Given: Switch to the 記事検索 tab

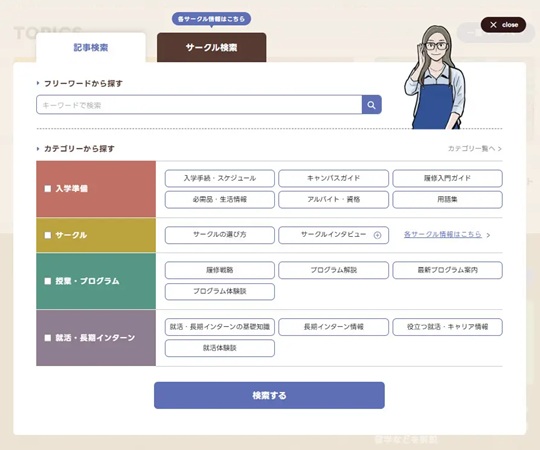Looking at the screenshot, I should click(x=91, y=48).
